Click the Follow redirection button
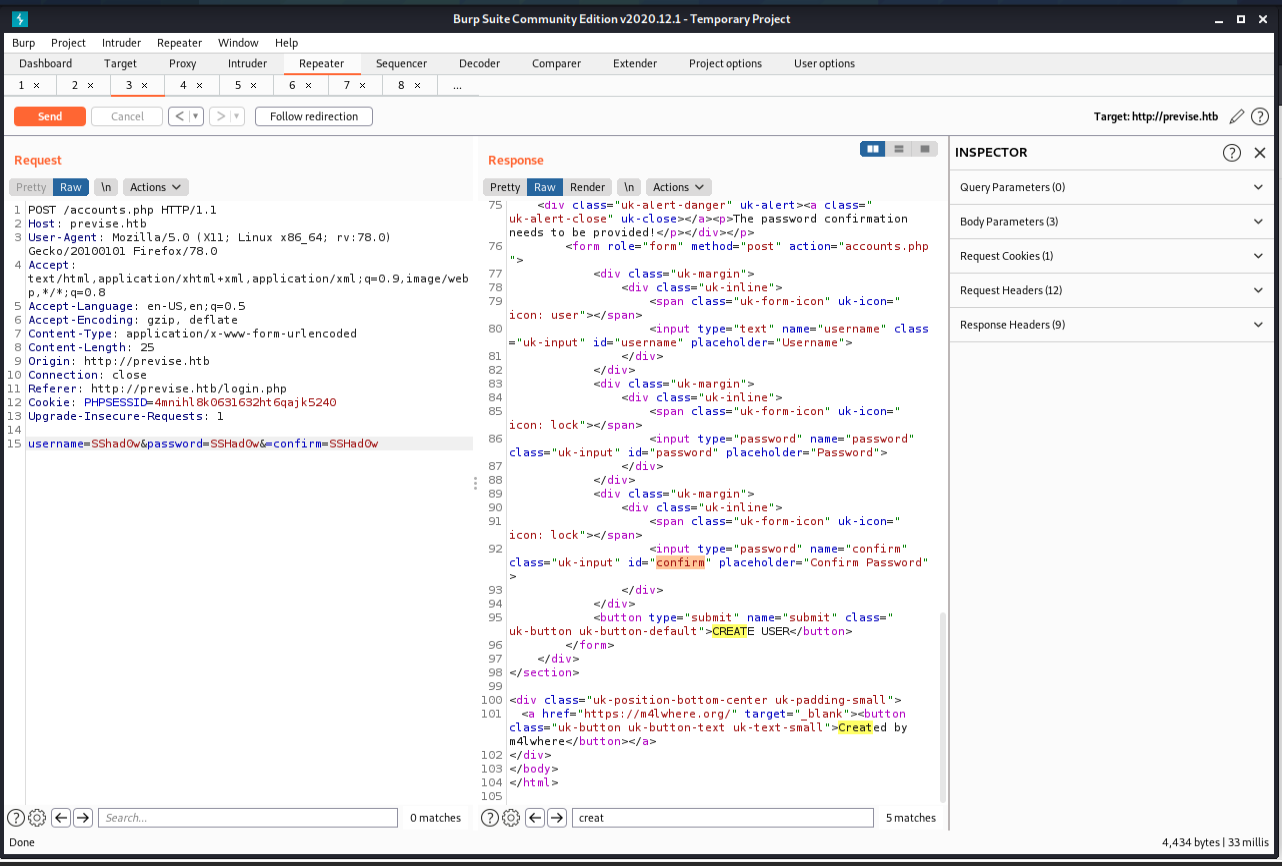 pos(314,117)
